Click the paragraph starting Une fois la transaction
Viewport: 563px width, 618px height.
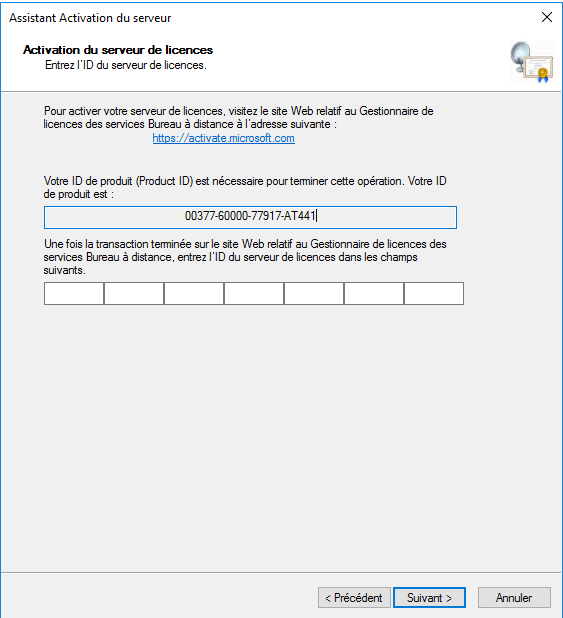tap(245, 257)
